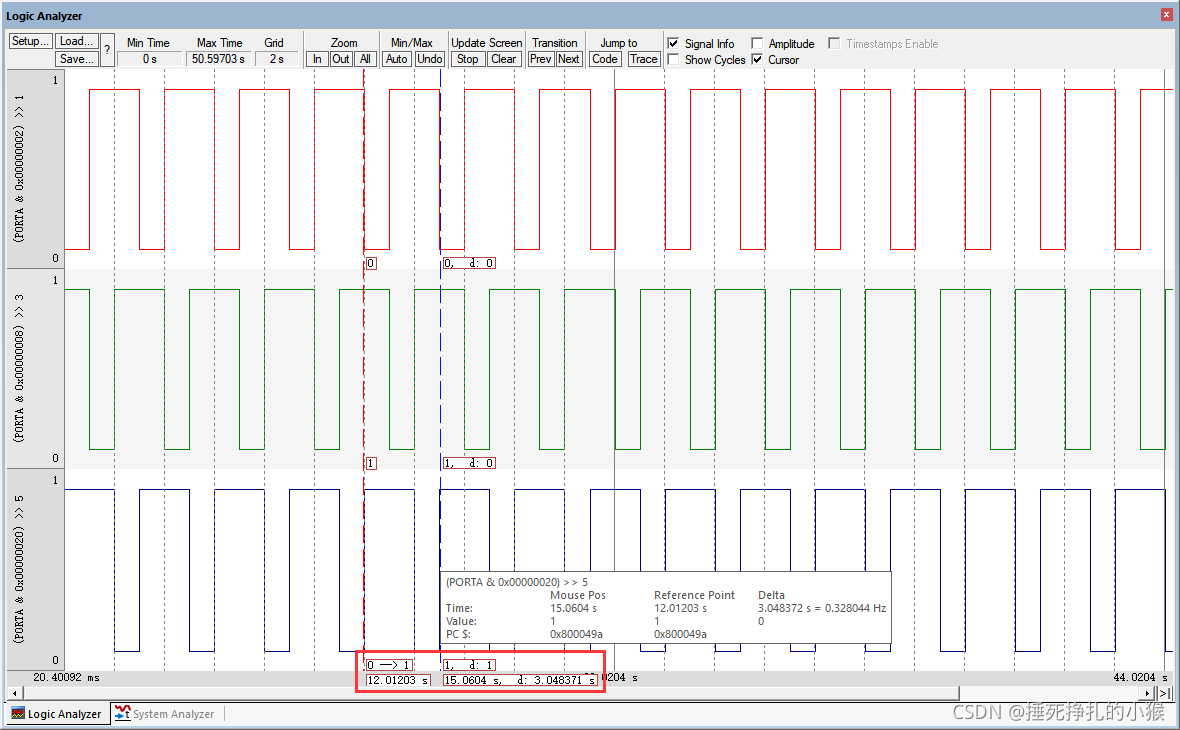Click the 44.0204 s end time label
This screenshot has height=730, width=1180.
pyautogui.click(x=1140, y=677)
